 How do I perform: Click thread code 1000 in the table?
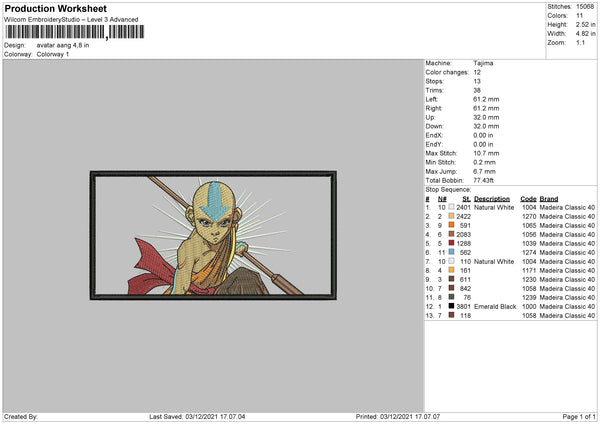tap(529, 307)
